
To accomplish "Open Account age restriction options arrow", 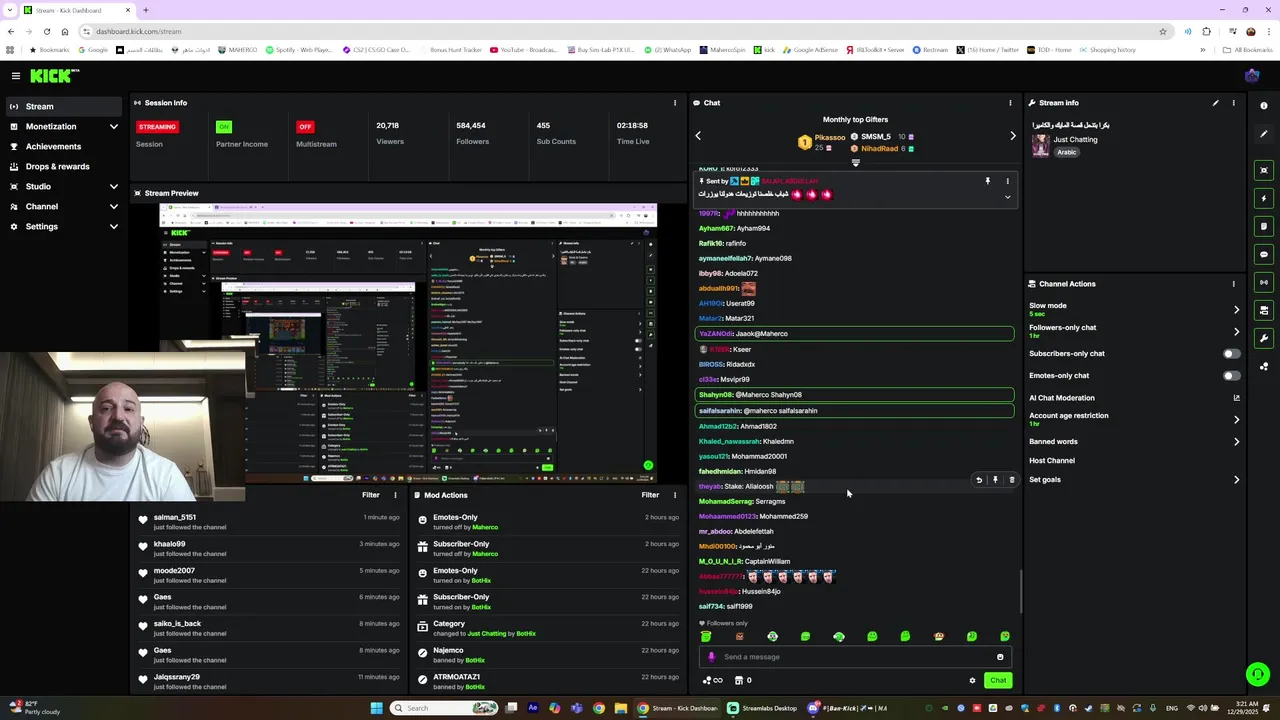I will coord(1236,420).
